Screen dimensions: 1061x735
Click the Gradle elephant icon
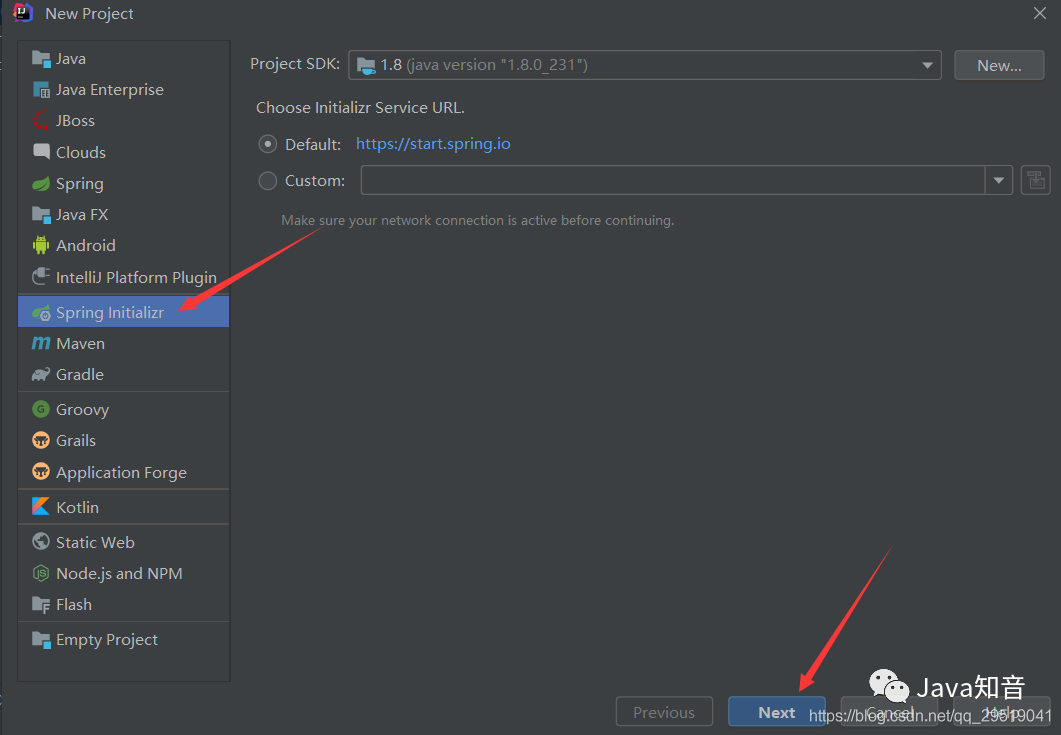pyautogui.click(x=41, y=374)
